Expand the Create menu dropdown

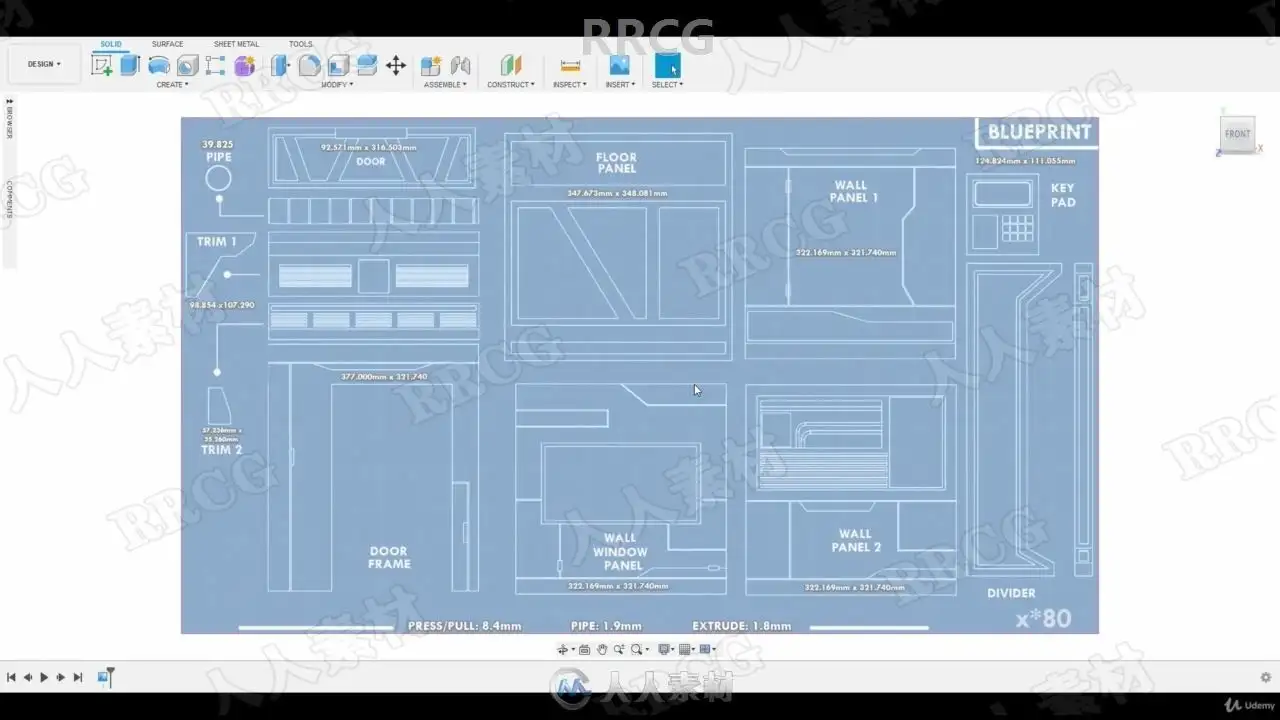click(172, 85)
